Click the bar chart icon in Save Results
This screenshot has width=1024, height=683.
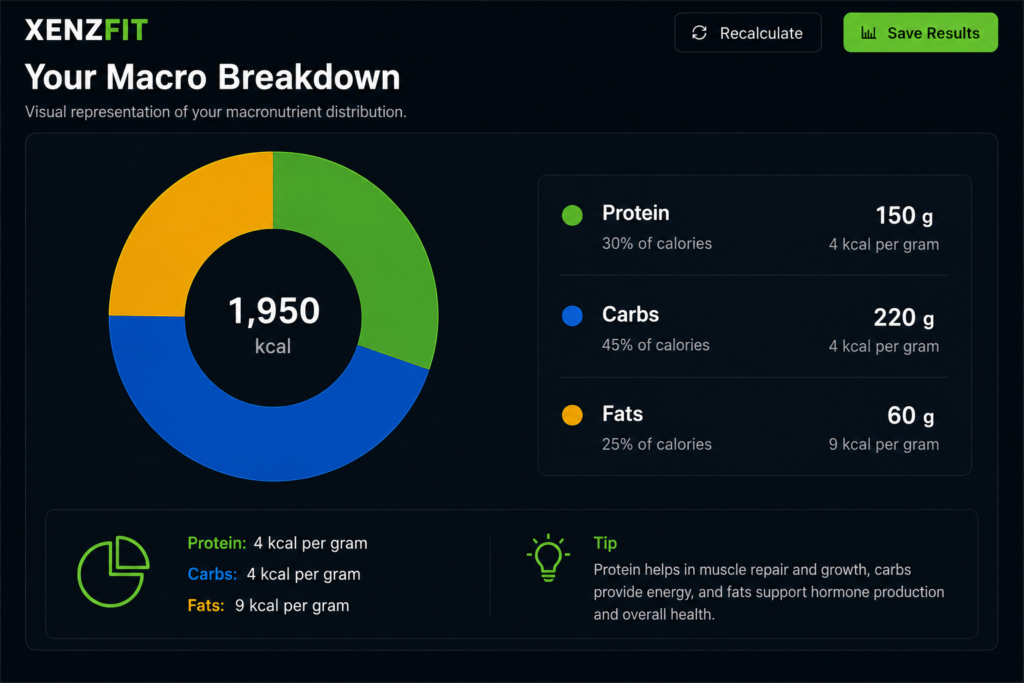pyautogui.click(x=869, y=33)
